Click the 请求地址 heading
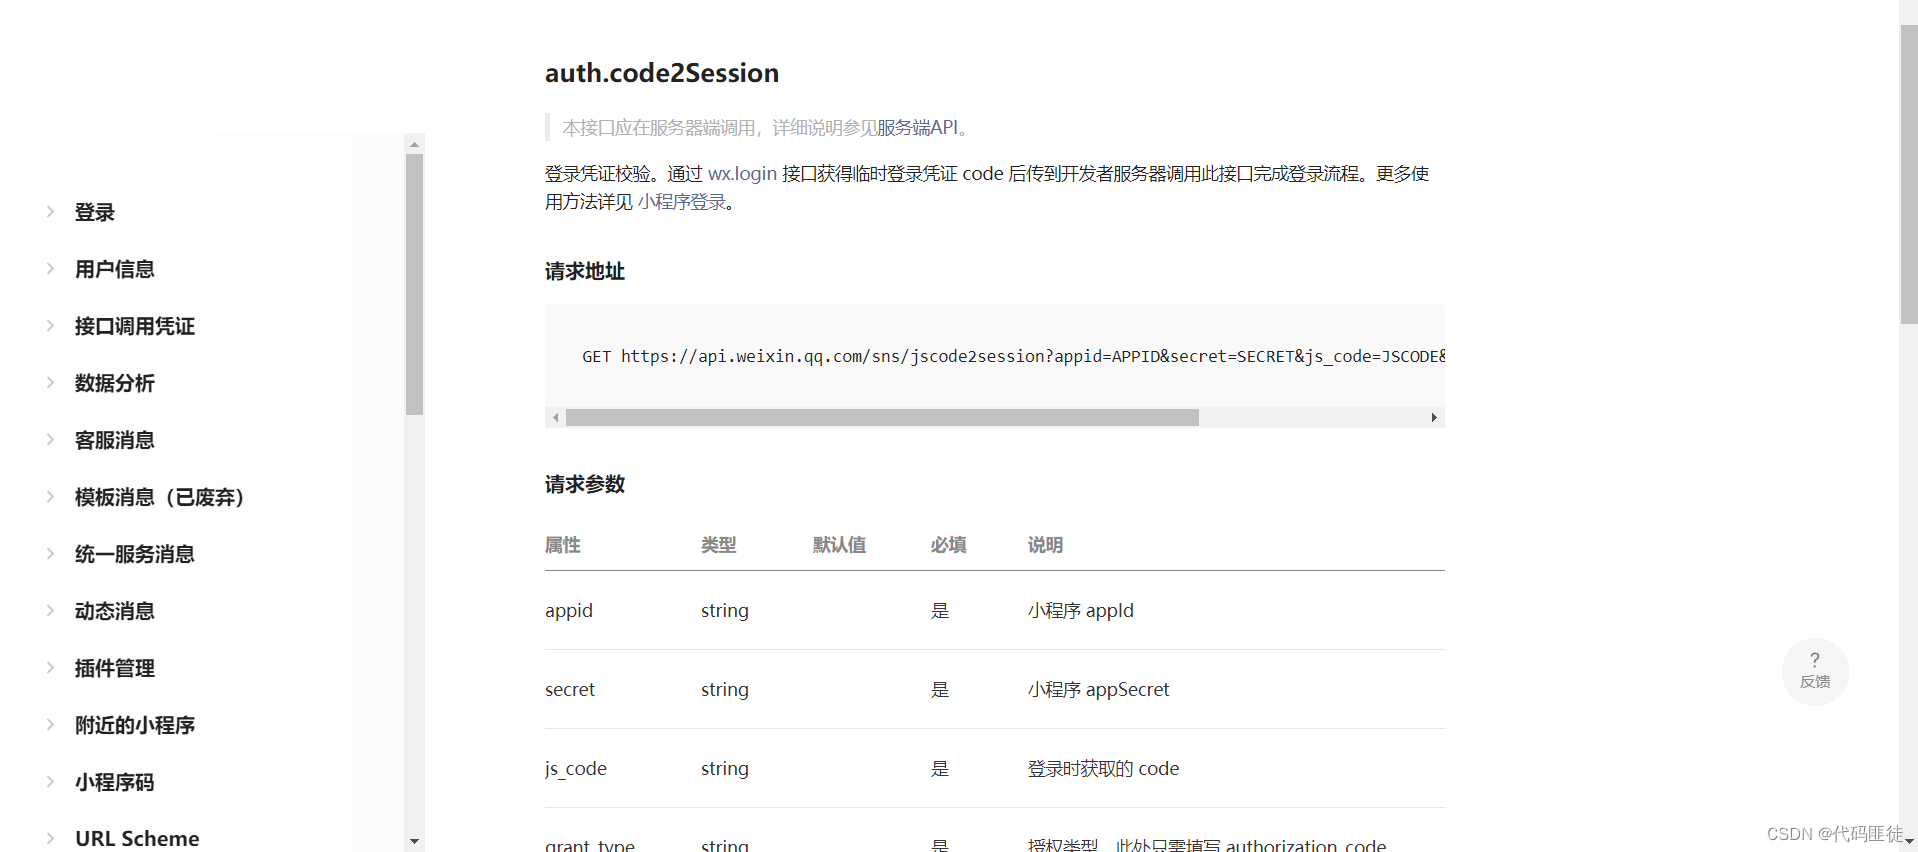 click(585, 271)
